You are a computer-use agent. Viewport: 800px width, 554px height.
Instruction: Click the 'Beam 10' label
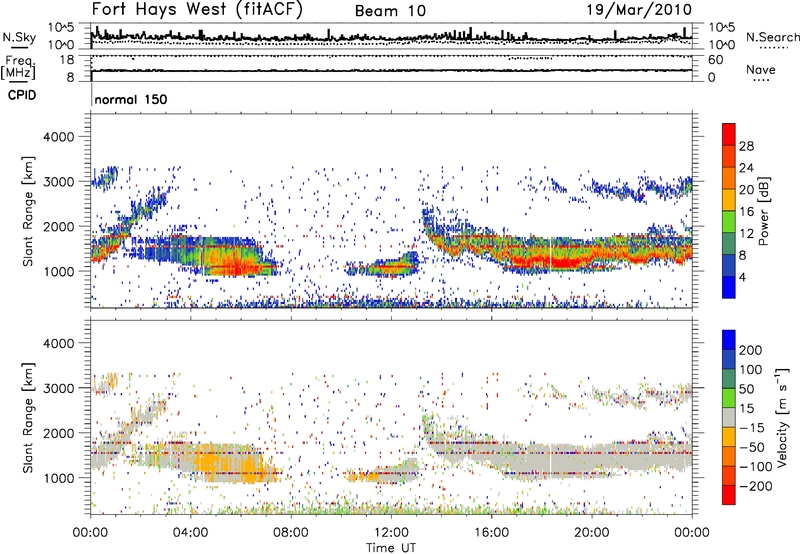tap(390, 11)
